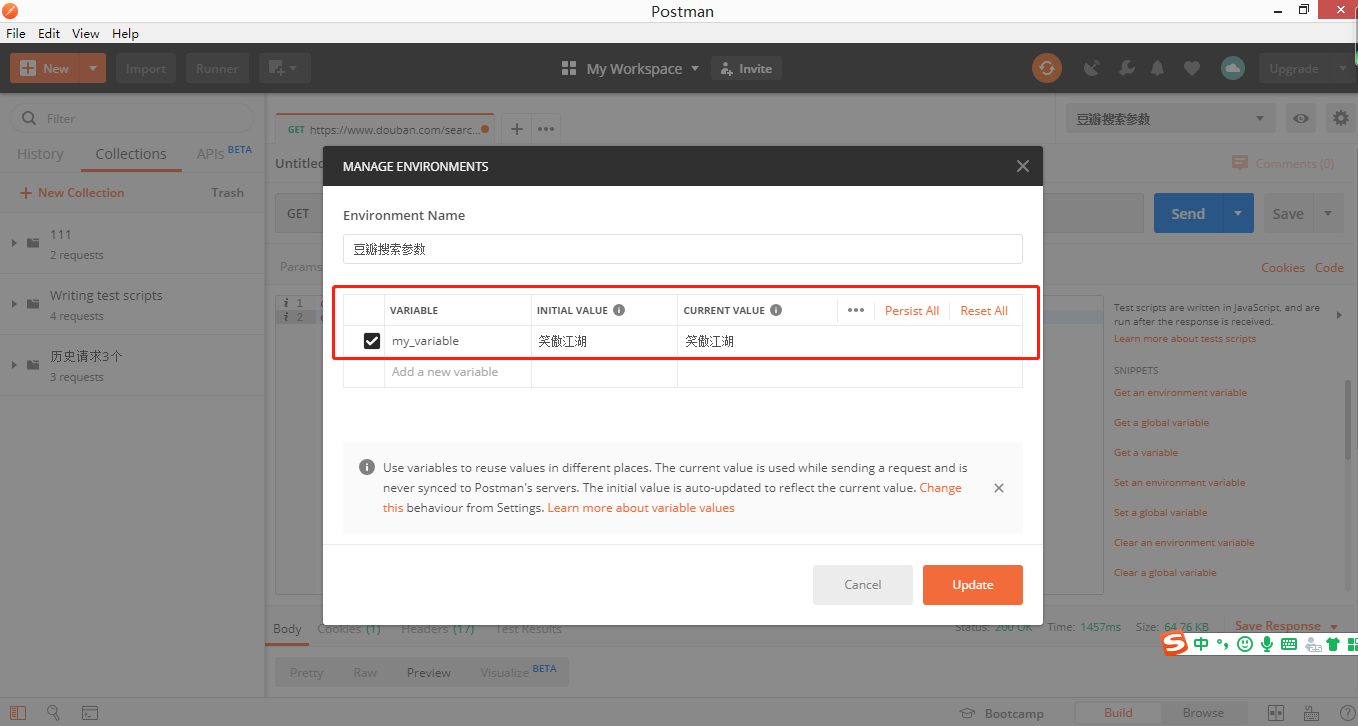Click the Cancel button
Viewport: 1358px width, 726px height.
click(863, 585)
